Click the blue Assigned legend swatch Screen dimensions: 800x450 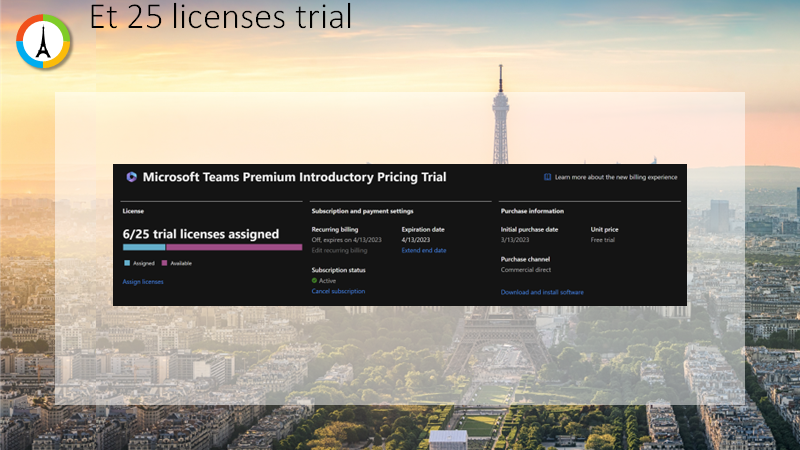point(127,263)
